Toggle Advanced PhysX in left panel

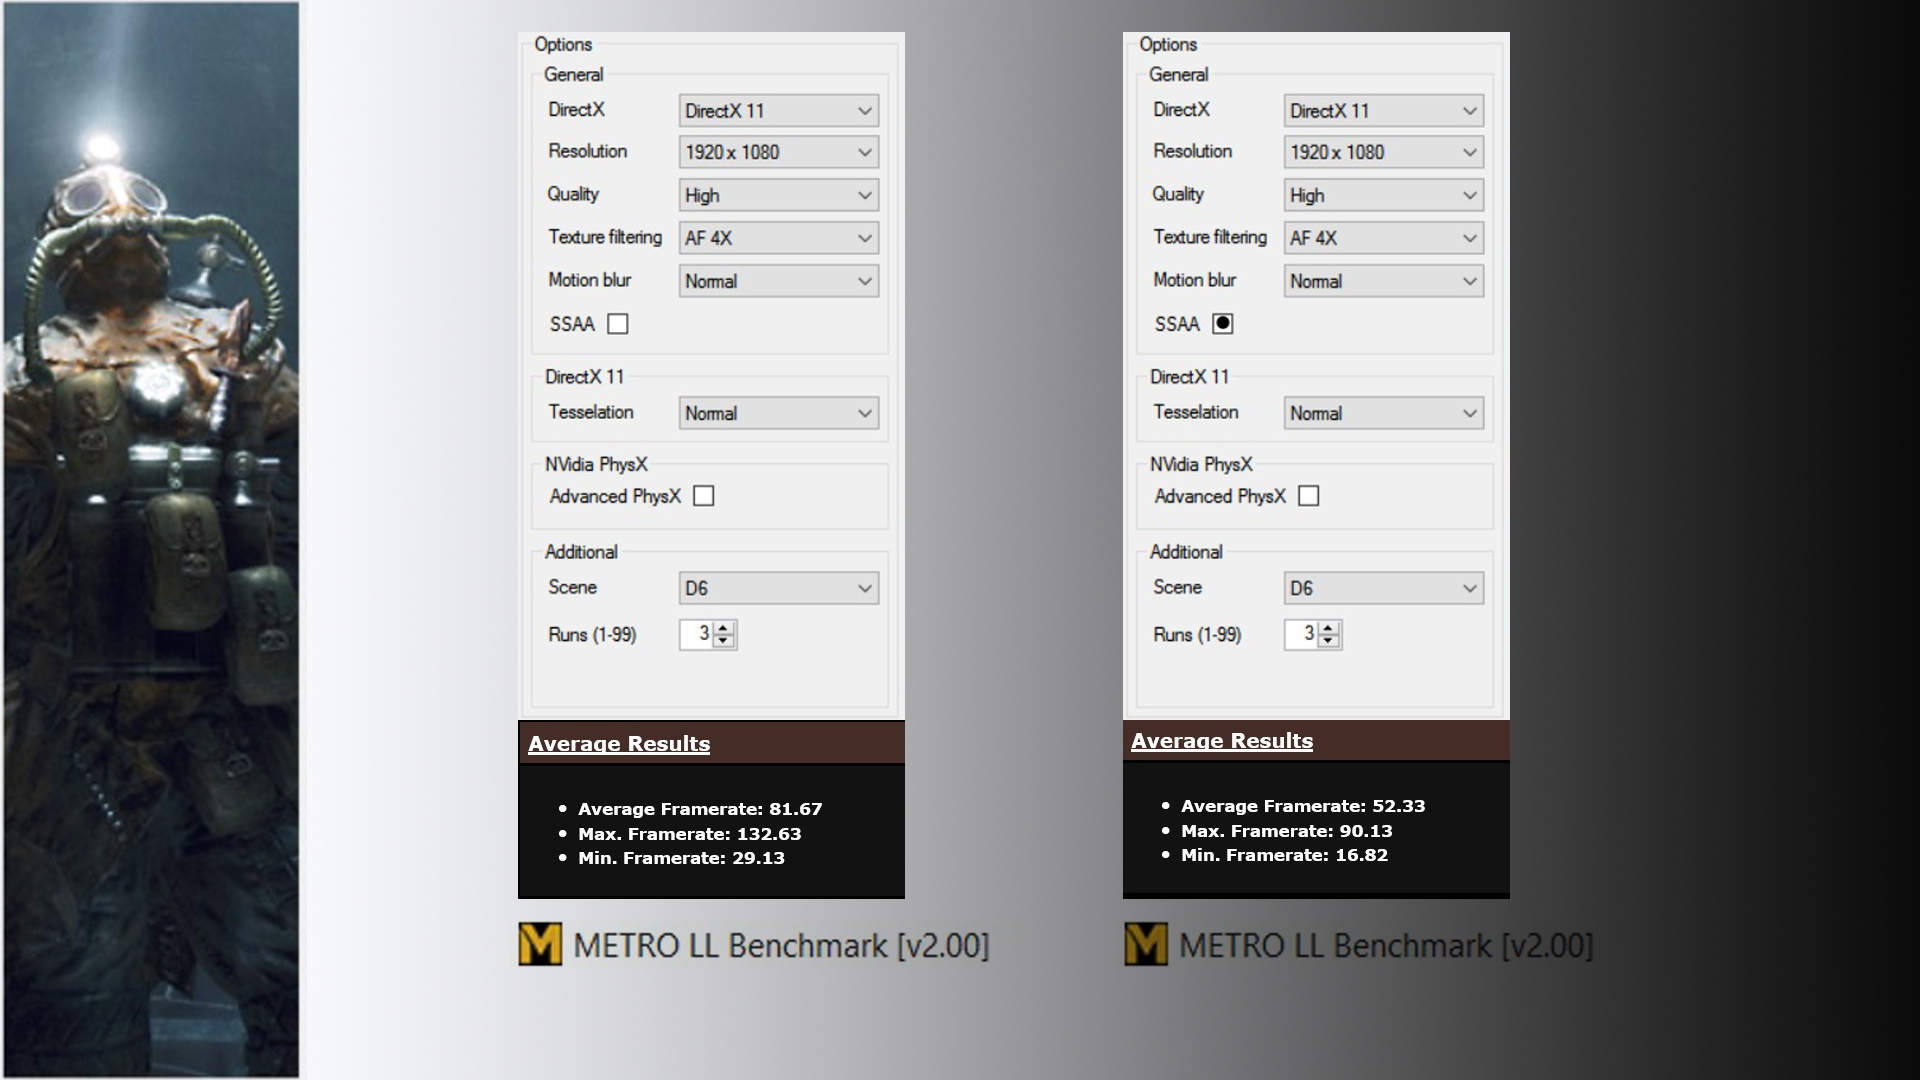[704, 496]
